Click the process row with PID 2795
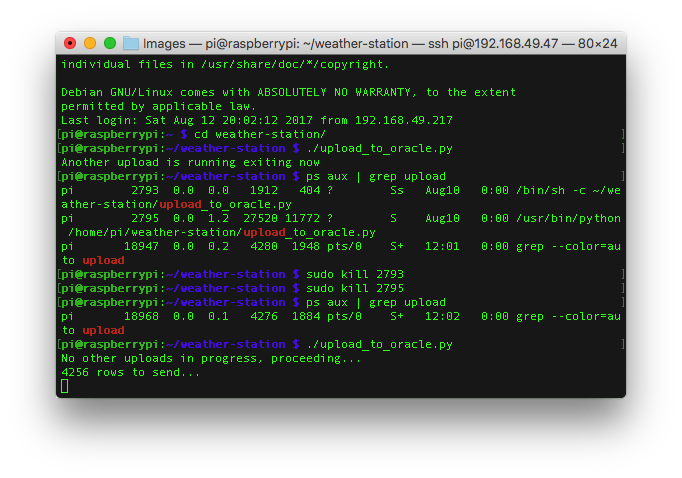Image resolution: width=682 pixels, height=478 pixels. point(341,218)
